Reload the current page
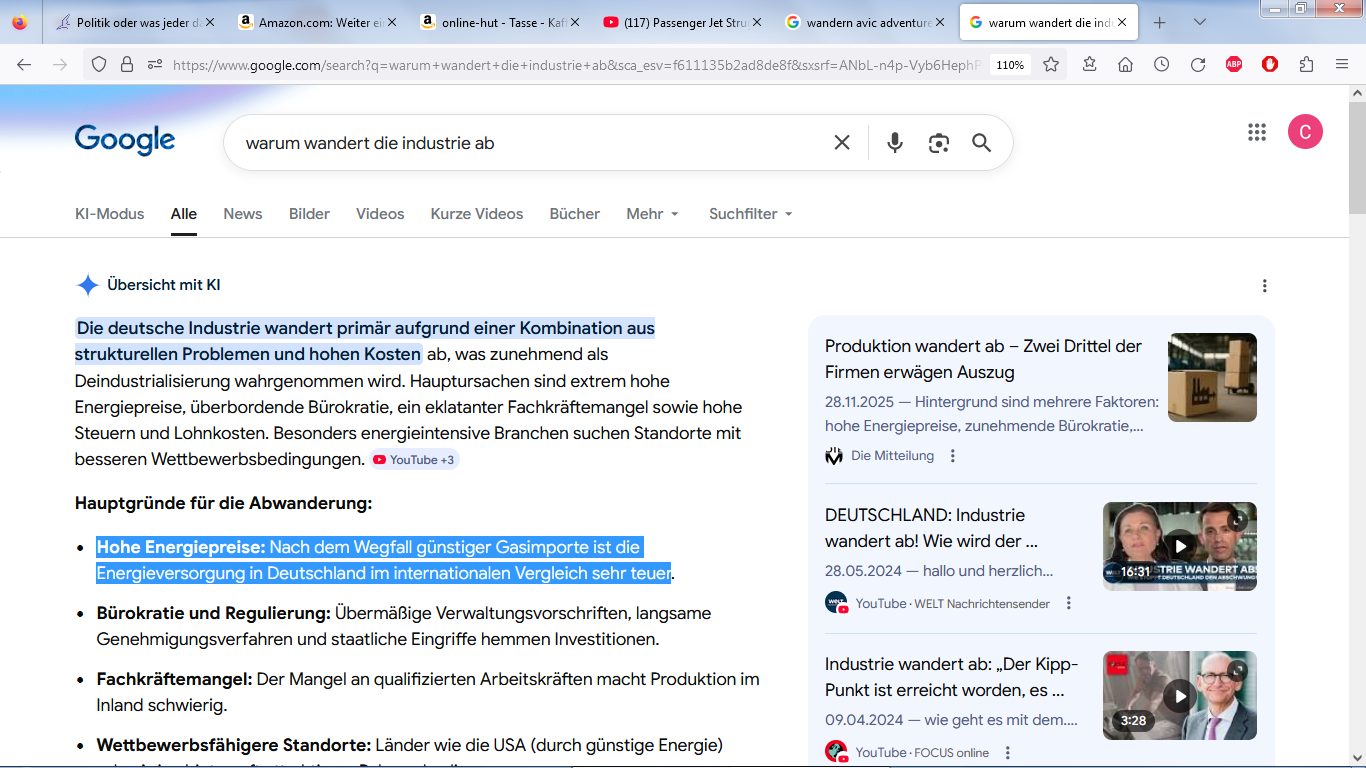This screenshot has height=768, width=1366. (1197, 64)
